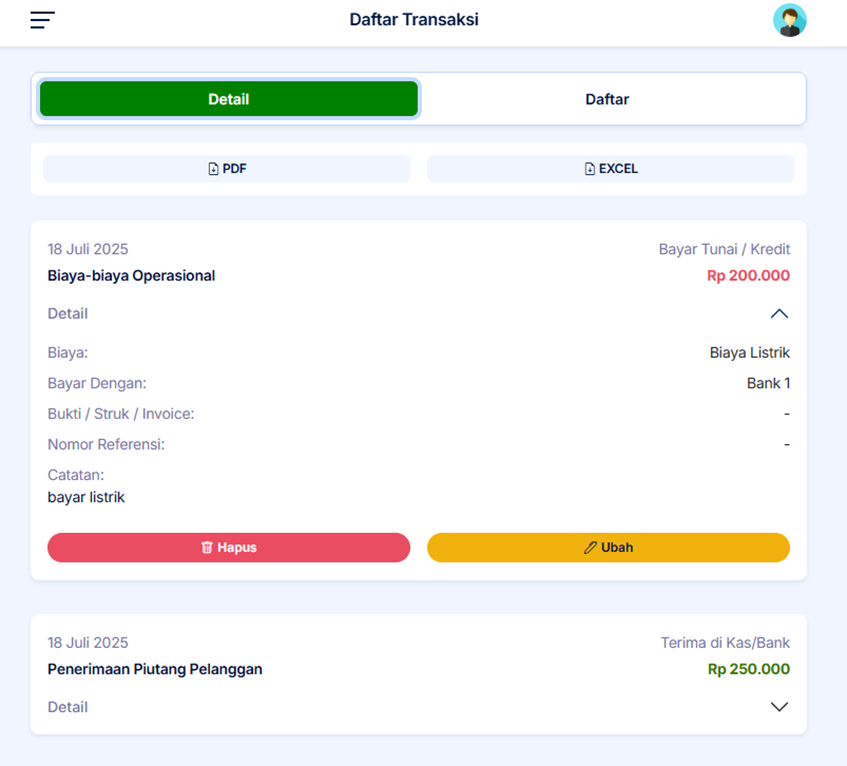Expand Penerimaan Piutang Pelanggan with down chevron
Viewport: 847px width, 766px height.
779,707
